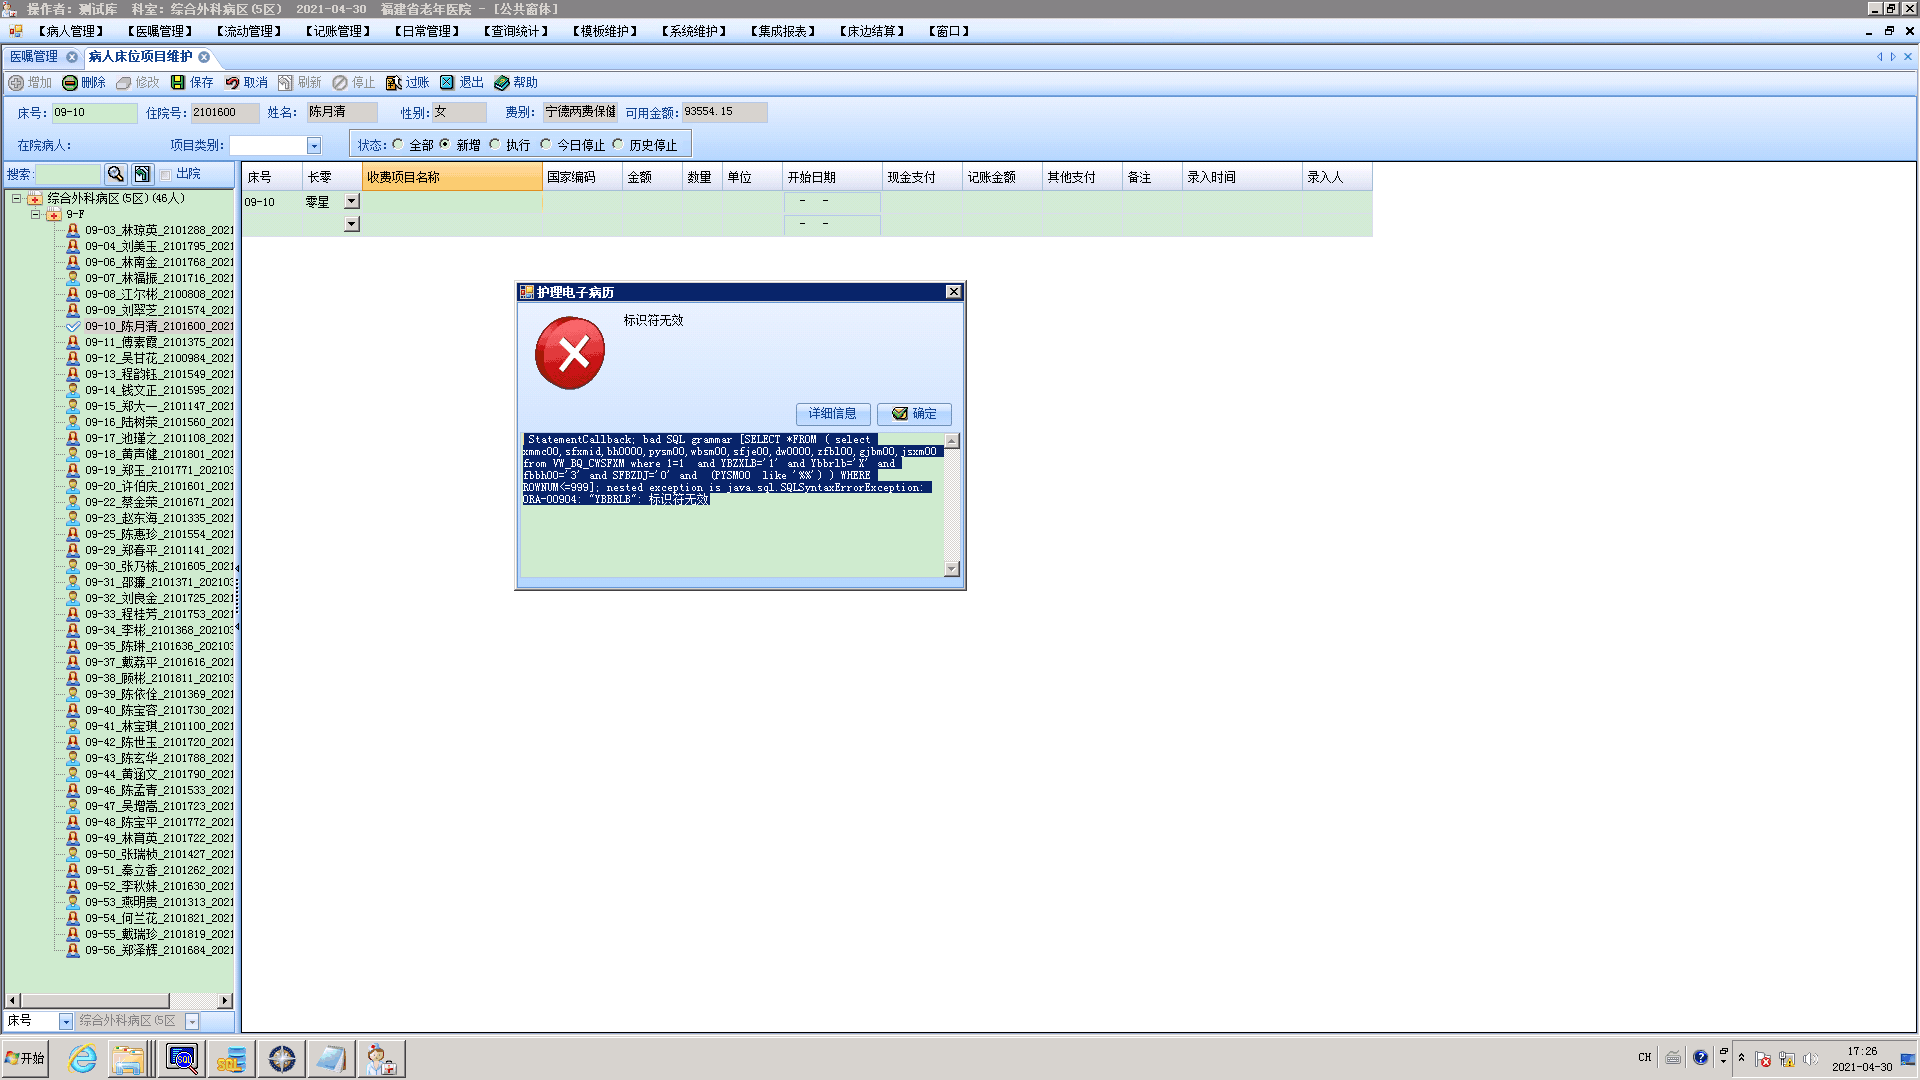Select the 执行 status radio button
The width and height of the screenshot is (1920, 1080).
[495, 145]
